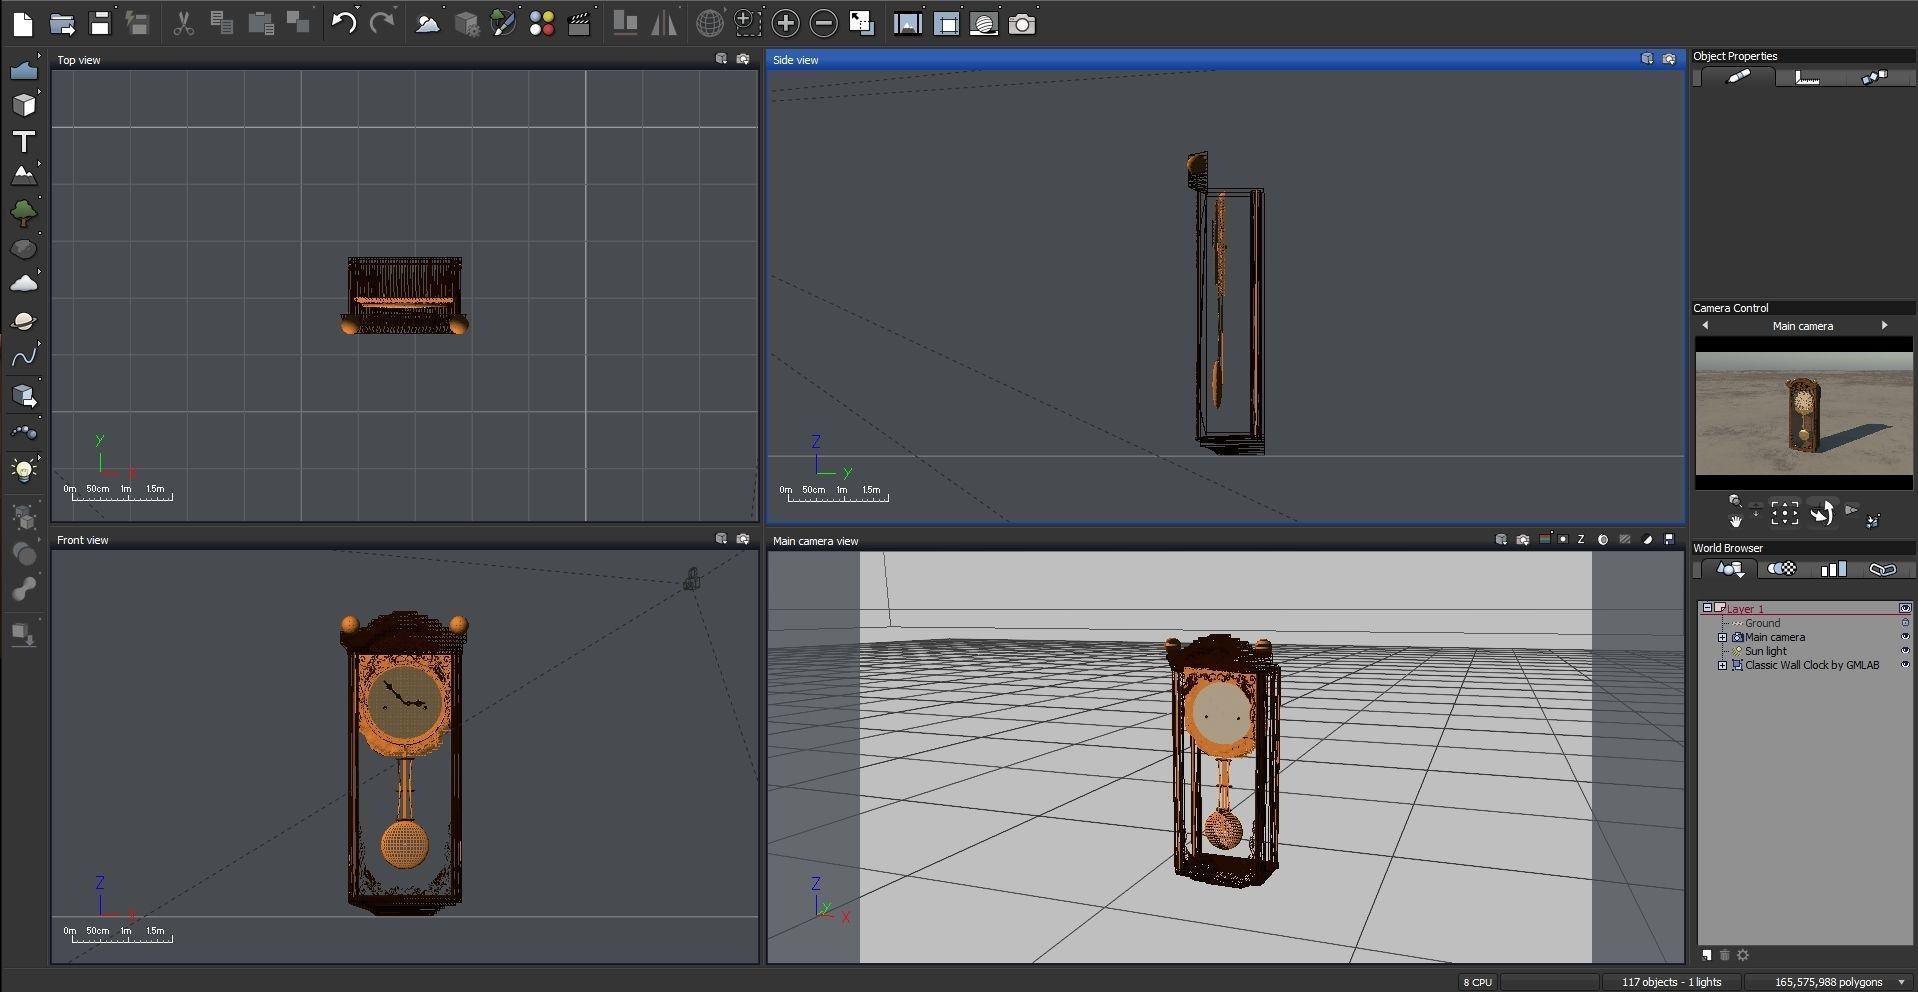This screenshot has height=992, width=1918.
Task: Click the camera preview thumbnail
Action: coord(1804,414)
